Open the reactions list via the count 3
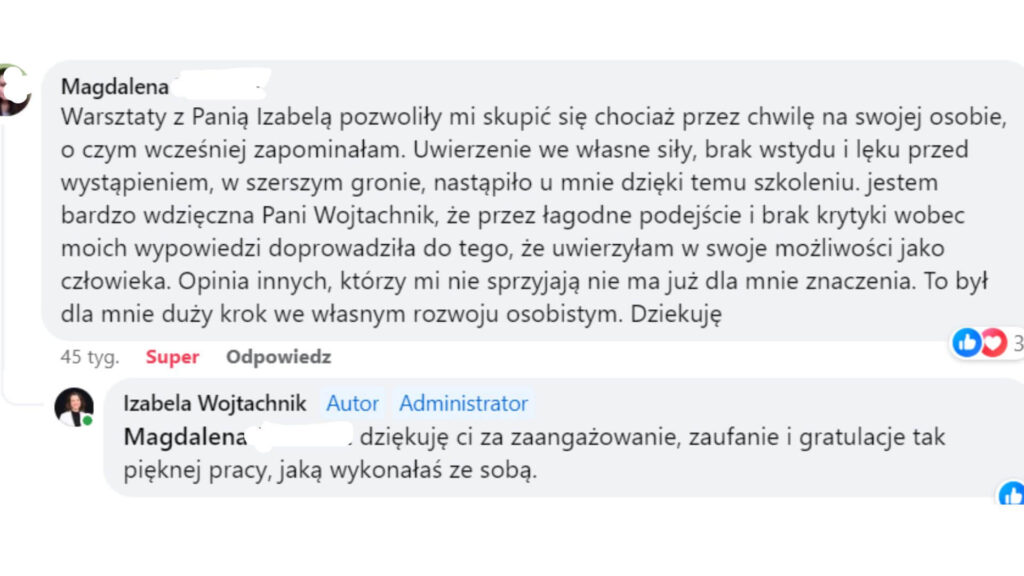1024x576 pixels. 1016,342
